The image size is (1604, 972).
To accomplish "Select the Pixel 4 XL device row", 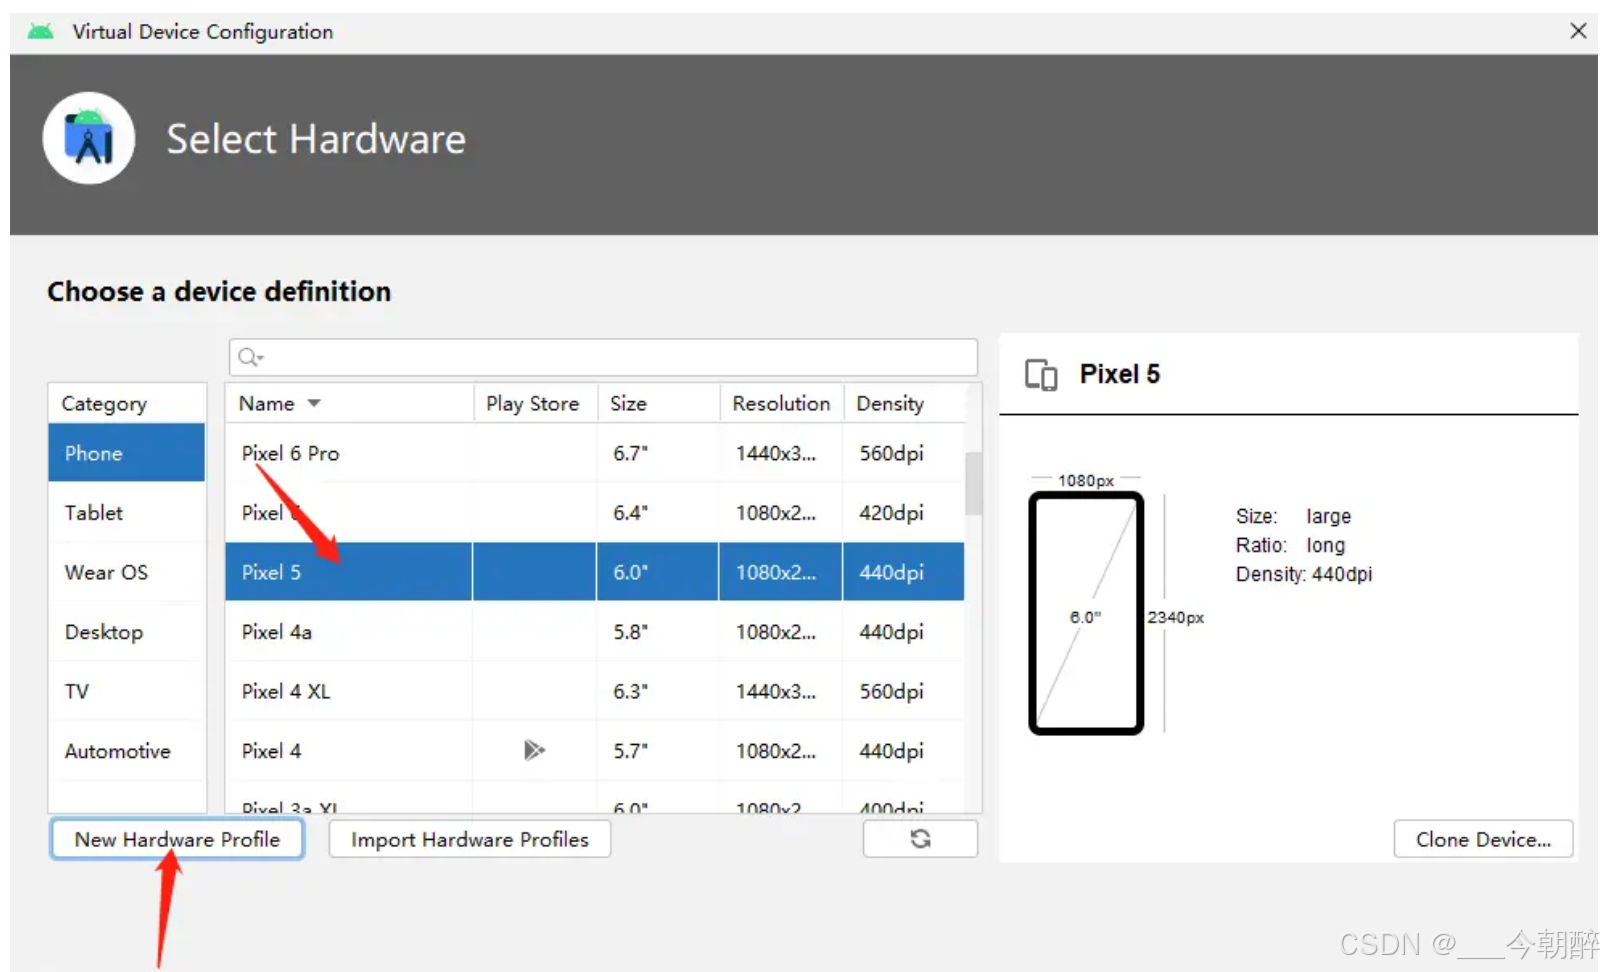I will (595, 691).
